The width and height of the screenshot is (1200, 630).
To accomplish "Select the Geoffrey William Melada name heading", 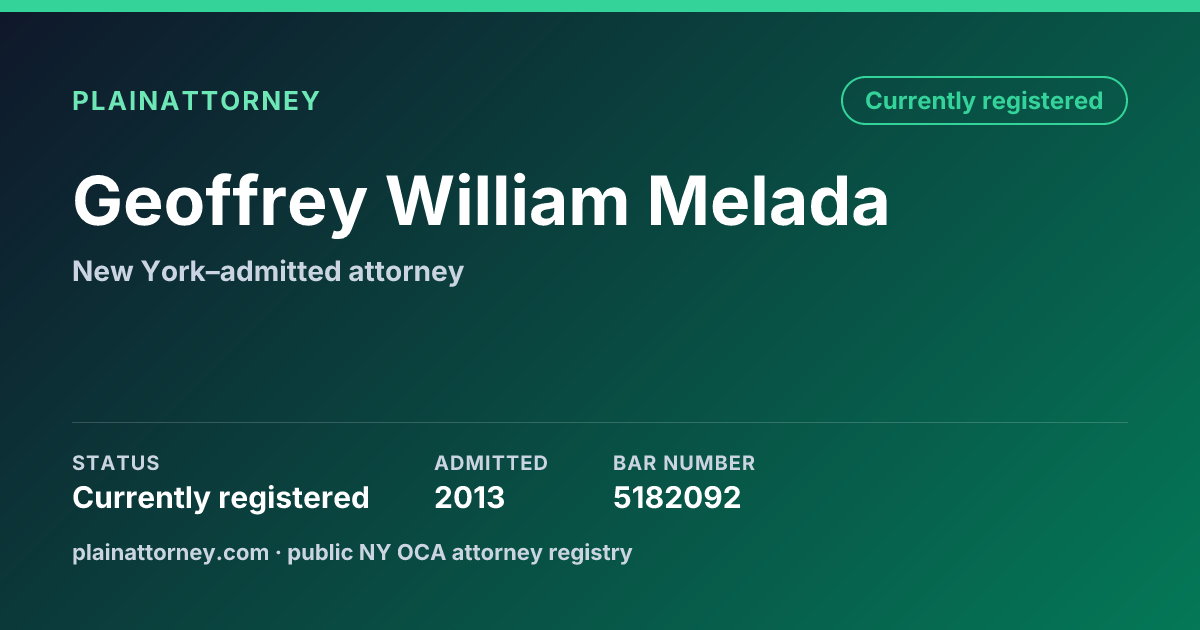I will point(481,202).
